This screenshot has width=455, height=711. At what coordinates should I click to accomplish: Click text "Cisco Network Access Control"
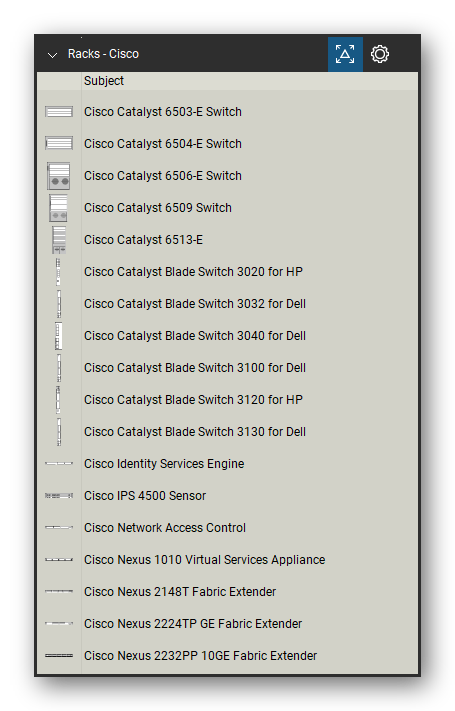tap(165, 528)
